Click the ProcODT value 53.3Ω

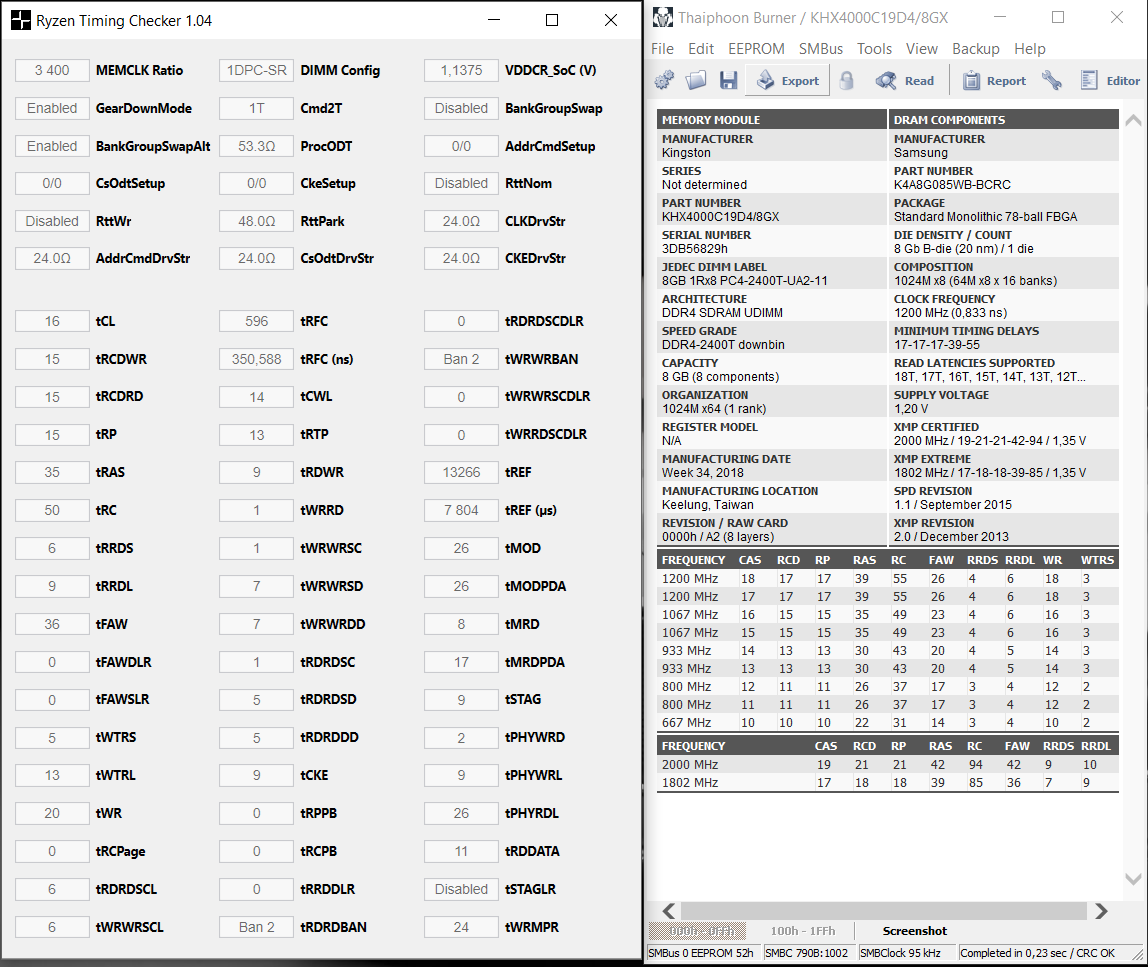coord(256,146)
